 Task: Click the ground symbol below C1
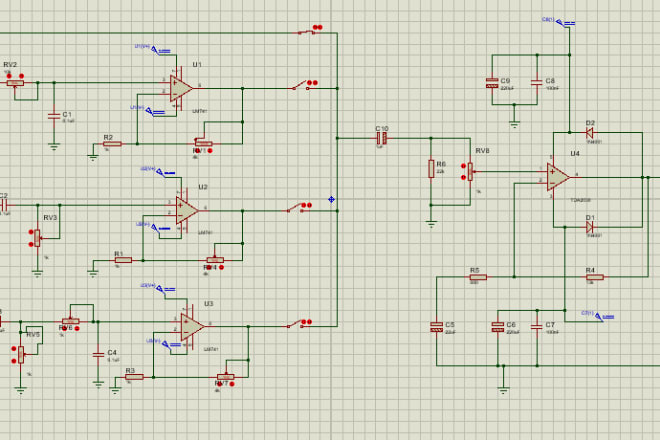(x=54, y=147)
